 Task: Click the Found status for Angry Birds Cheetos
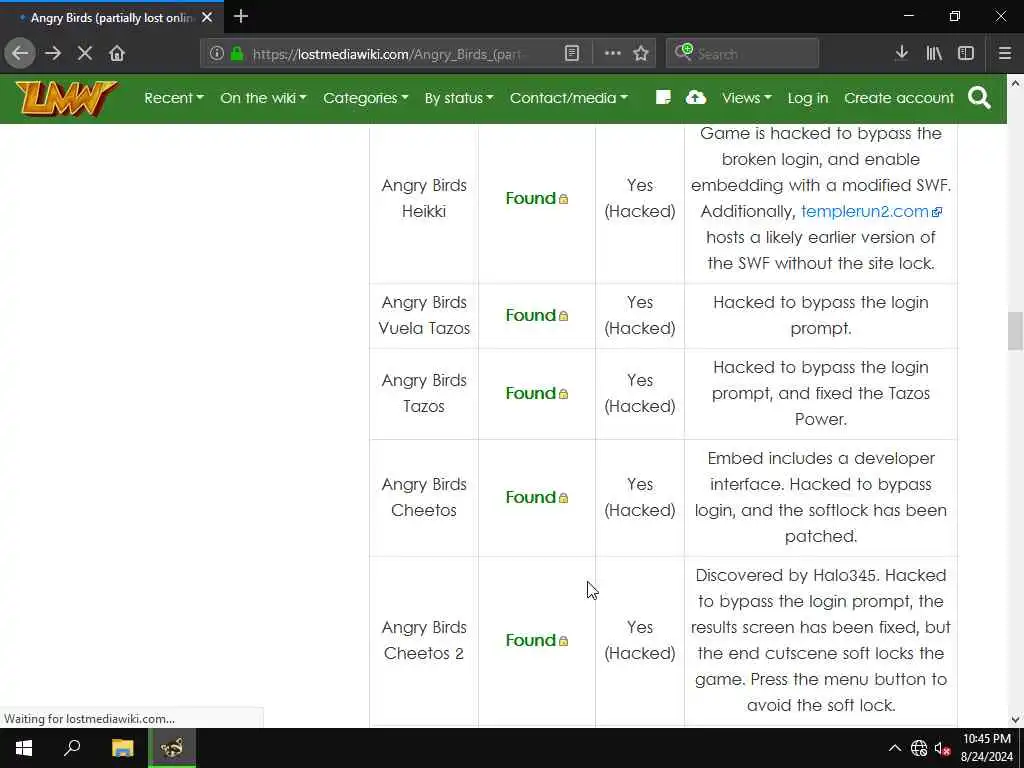point(530,498)
